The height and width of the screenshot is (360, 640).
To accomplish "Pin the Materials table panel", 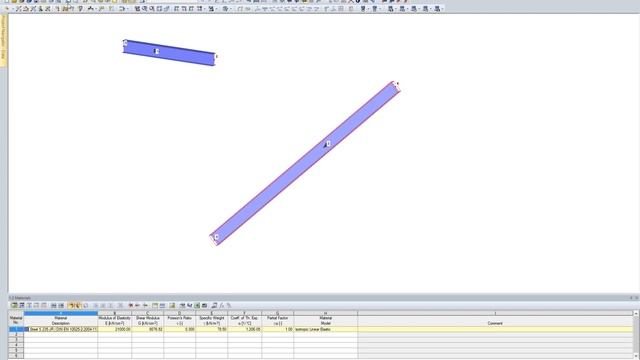I will tap(631, 298).
